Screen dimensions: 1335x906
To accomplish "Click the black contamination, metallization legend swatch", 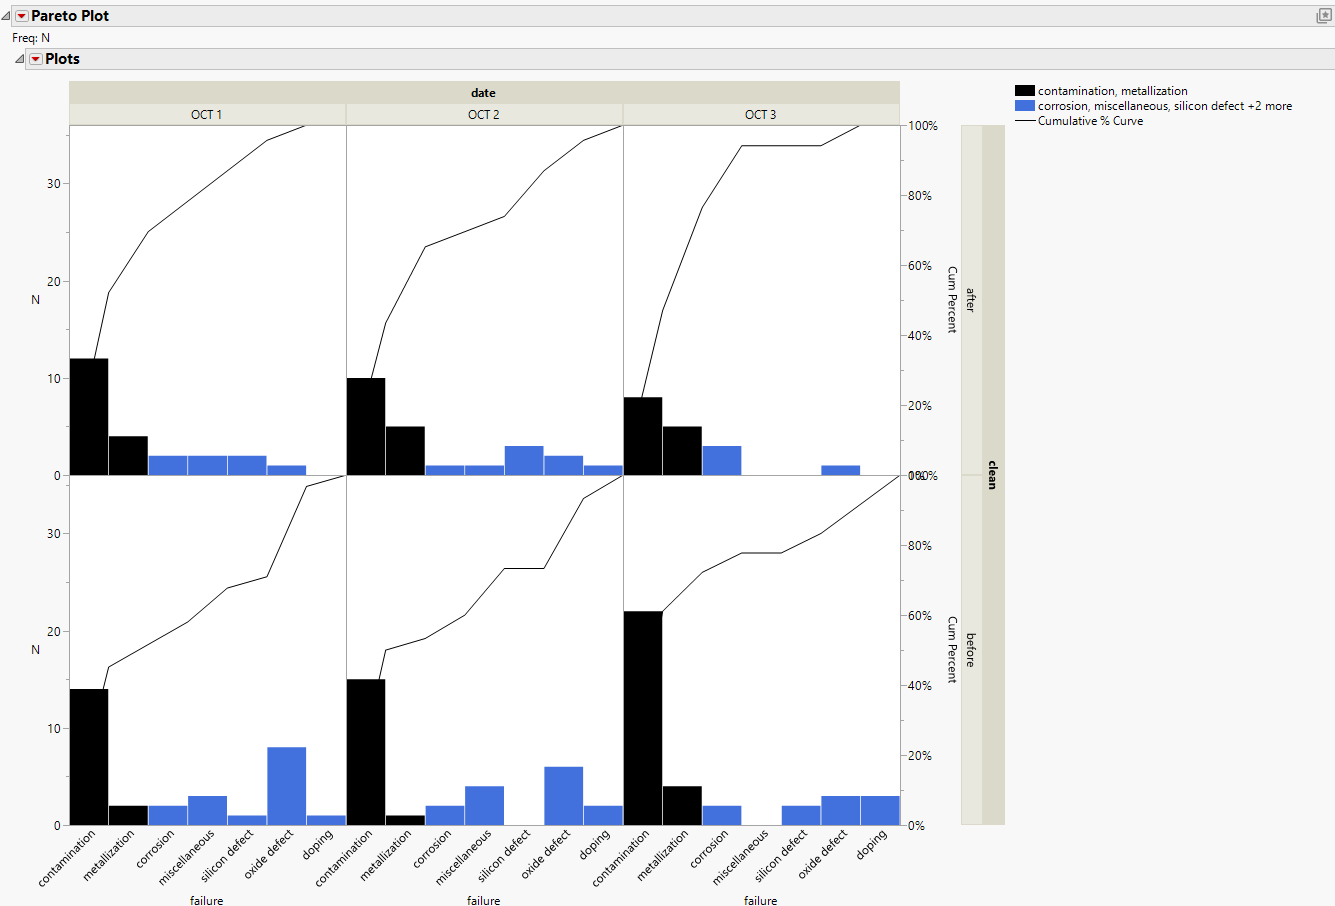I will click(x=1027, y=90).
